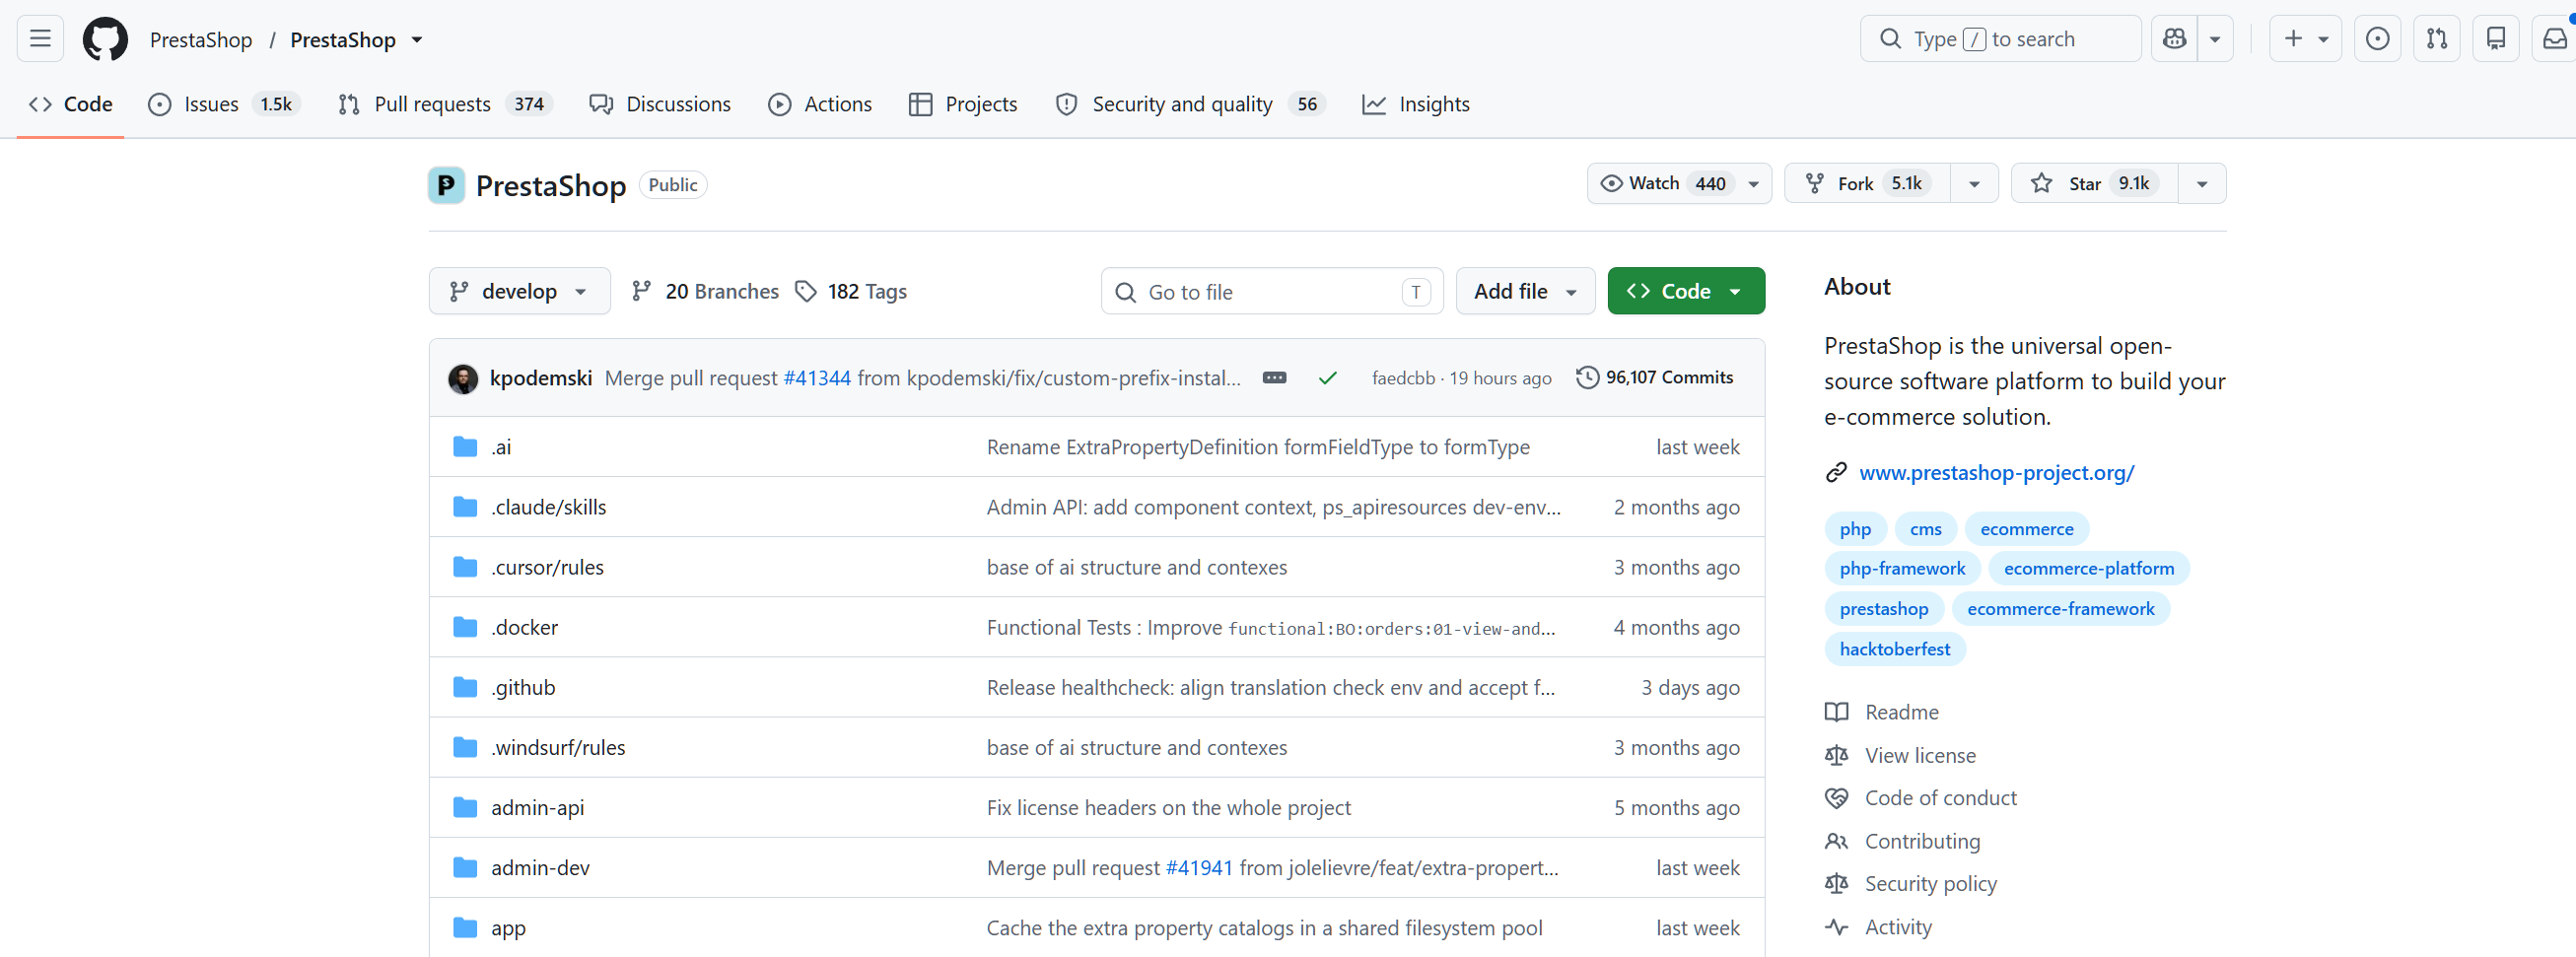
Task: Open Copilot chat icon in header
Action: click(2174, 39)
